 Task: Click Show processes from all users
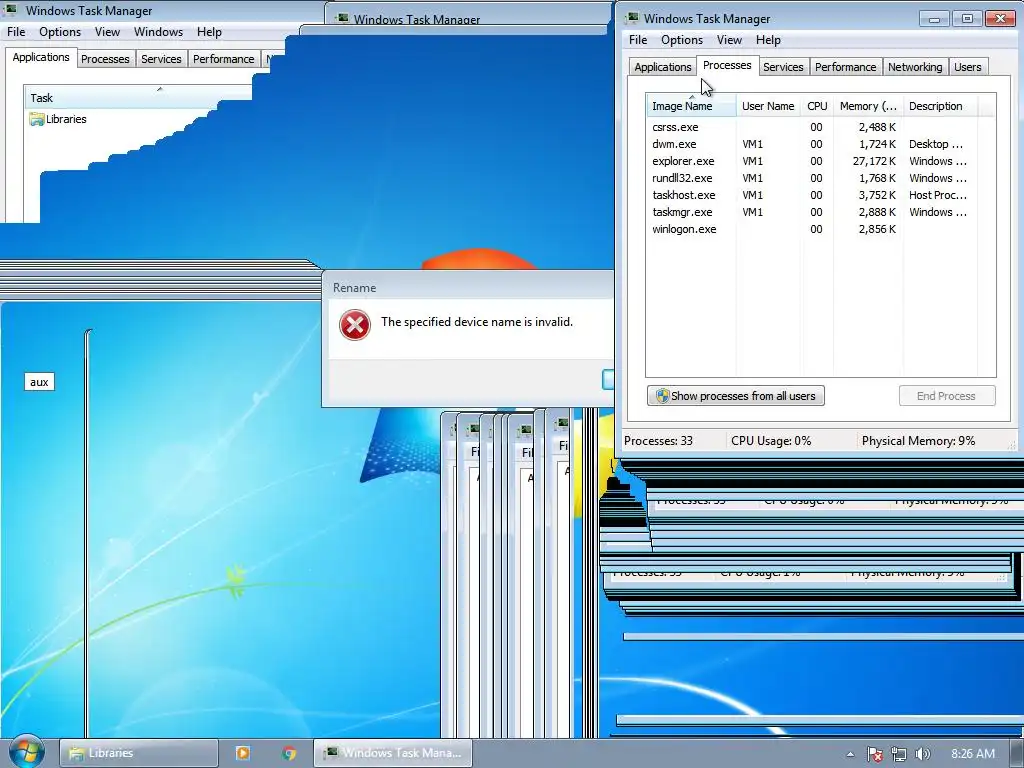tap(736, 396)
